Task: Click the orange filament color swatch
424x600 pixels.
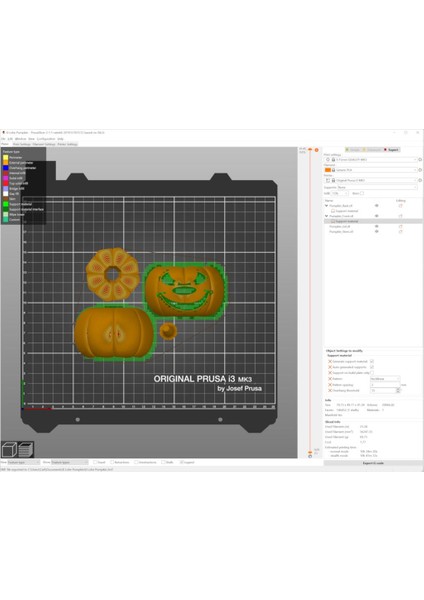Action: 328,170
